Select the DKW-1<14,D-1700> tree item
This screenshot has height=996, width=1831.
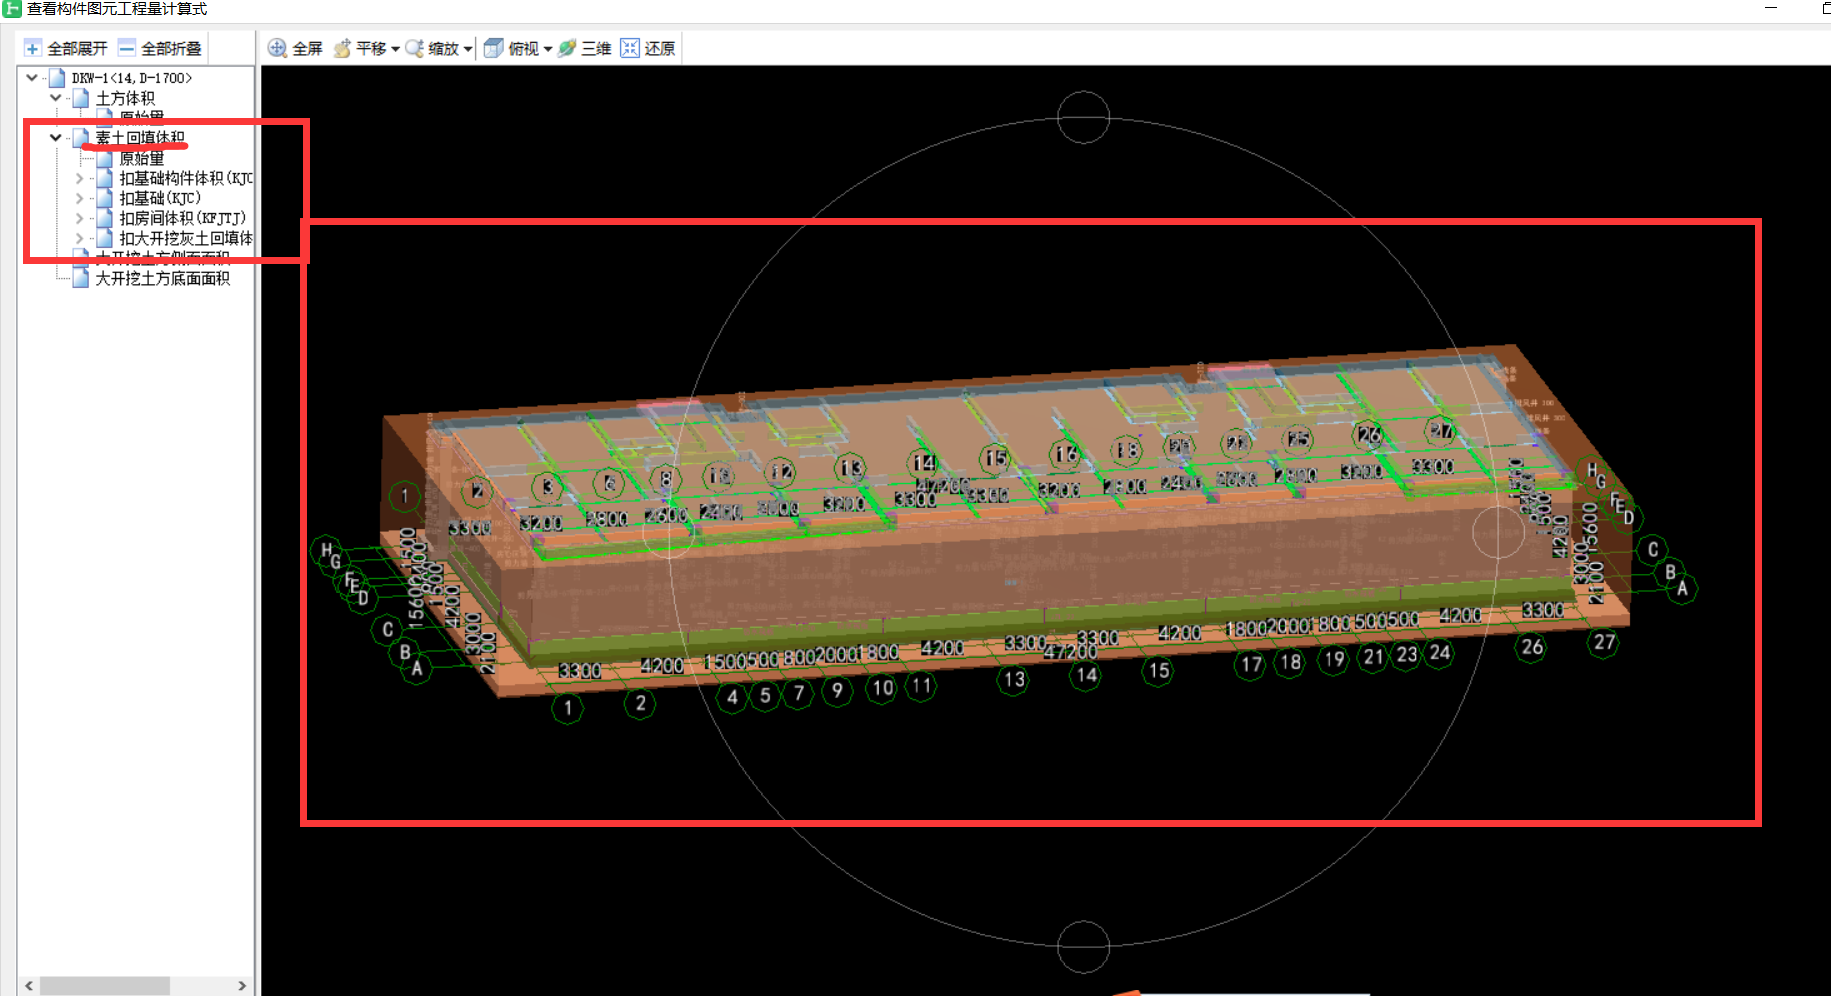pos(131,77)
